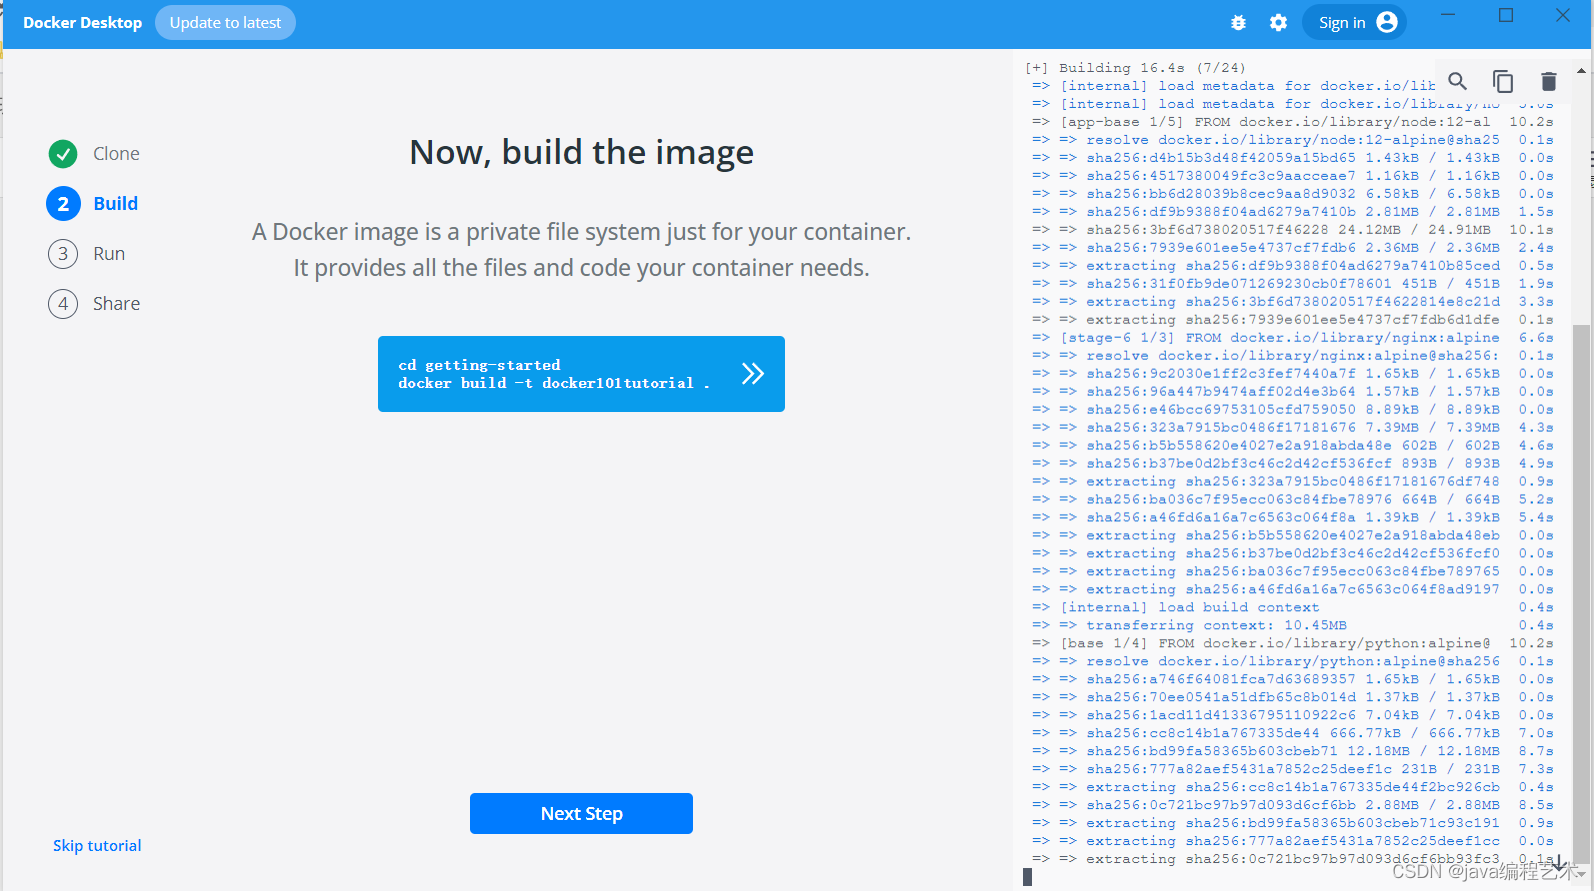Click '[internal] load build context' line

(x=1189, y=607)
